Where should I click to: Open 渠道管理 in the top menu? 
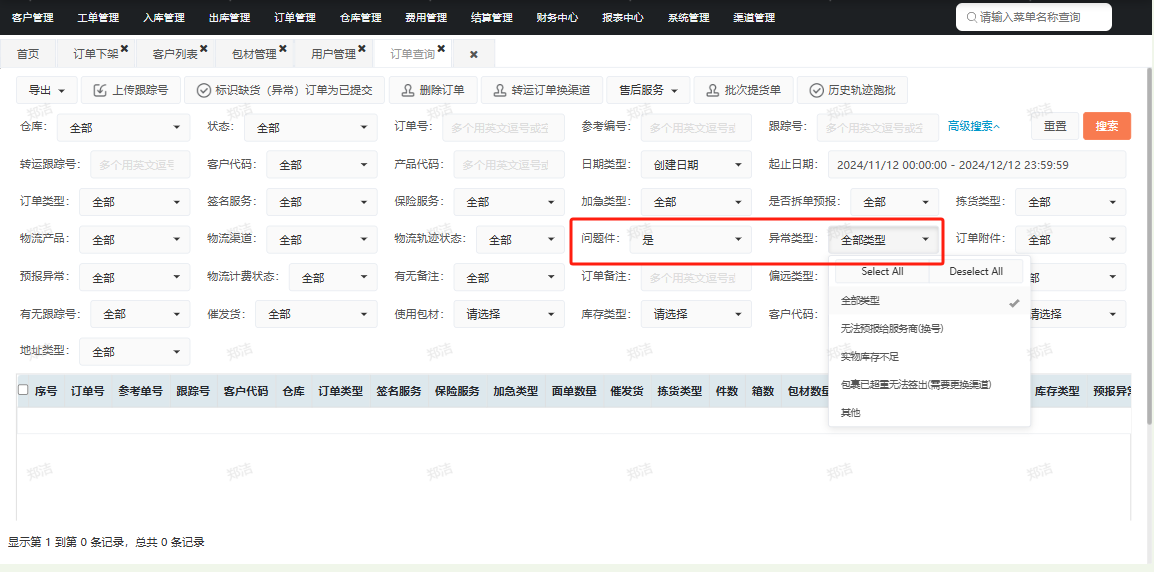point(754,17)
